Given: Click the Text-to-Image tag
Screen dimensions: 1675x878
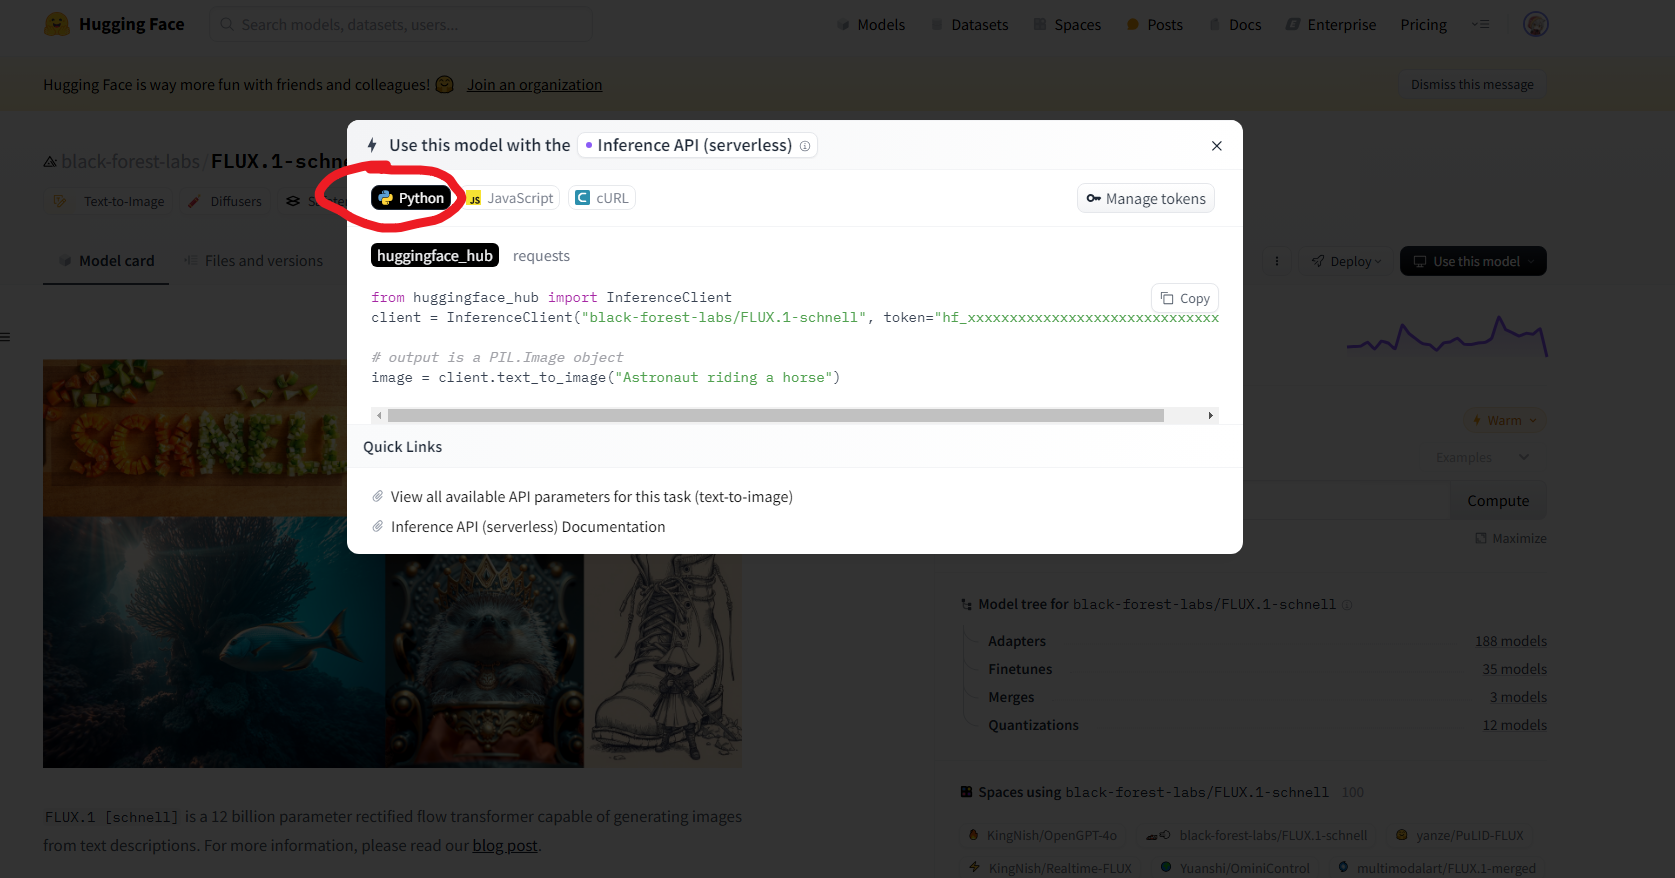Looking at the screenshot, I should (x=109, y=201).
